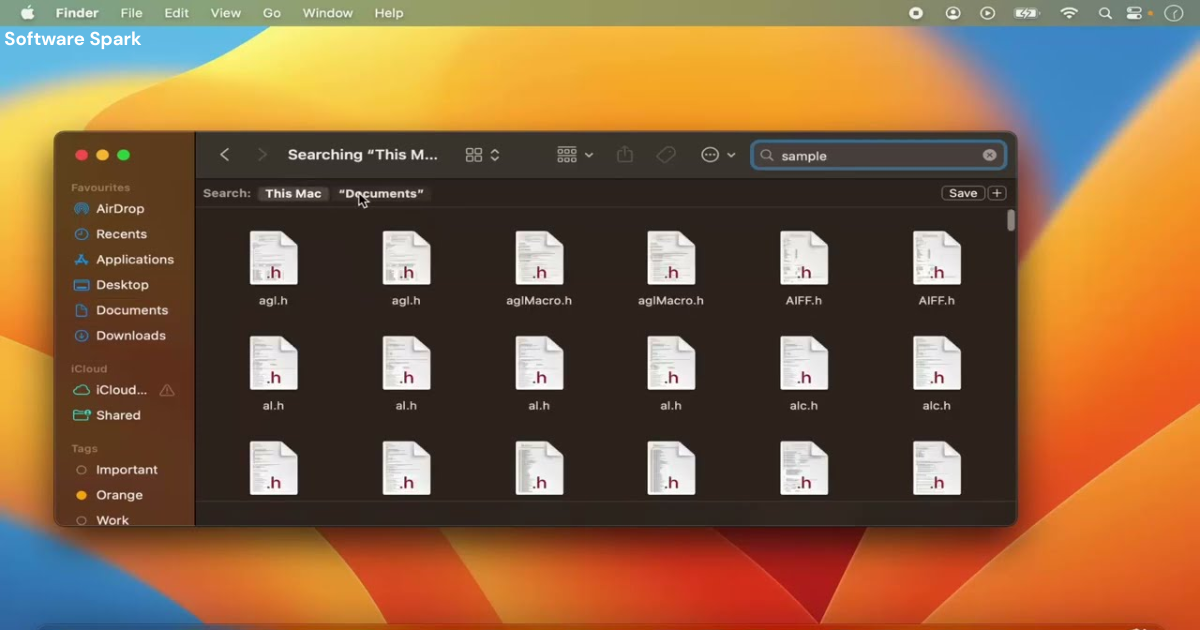This screenshot has width=1200, height=630.
Task: Click the play circle icon in menu bar
Action: (988, 13)
